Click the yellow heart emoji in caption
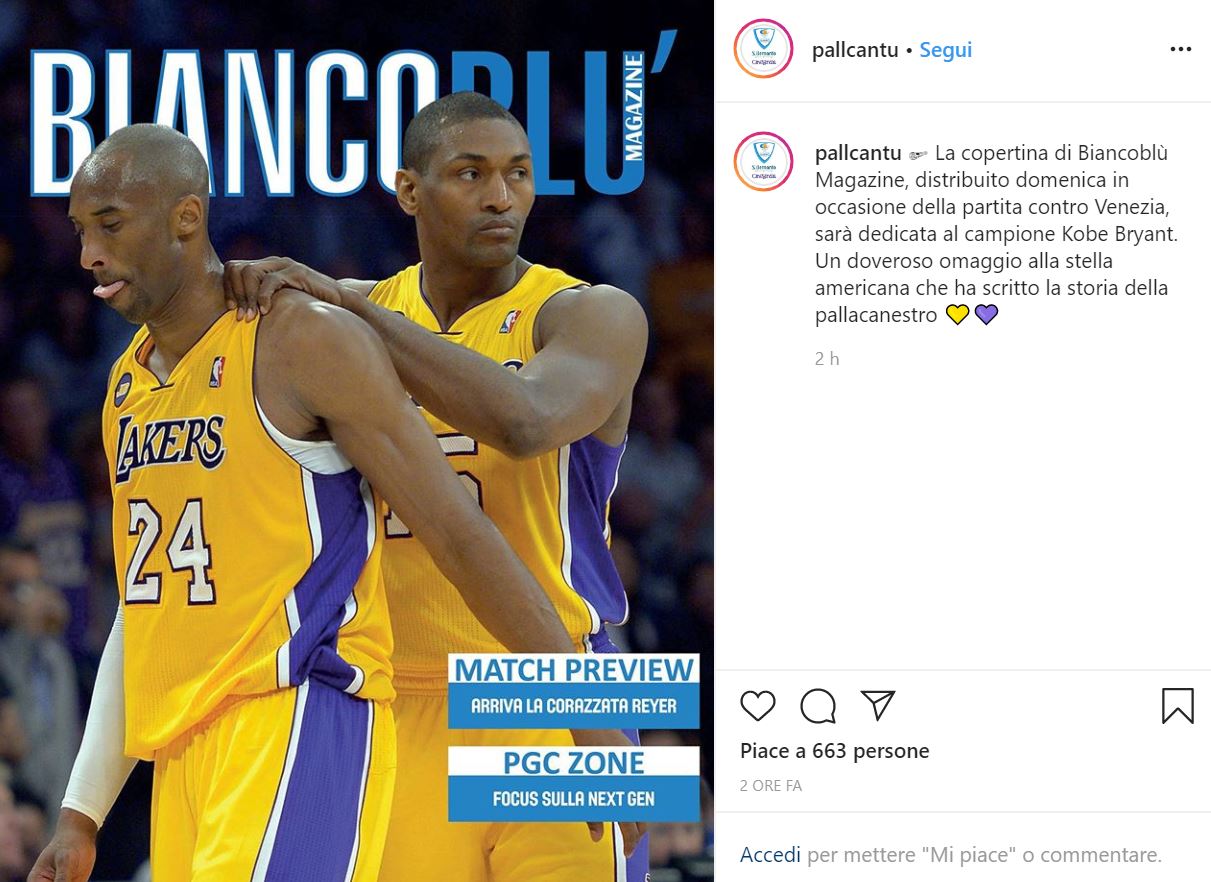The width and height of the screenshot is (1211, 882). tap(957, 315)
